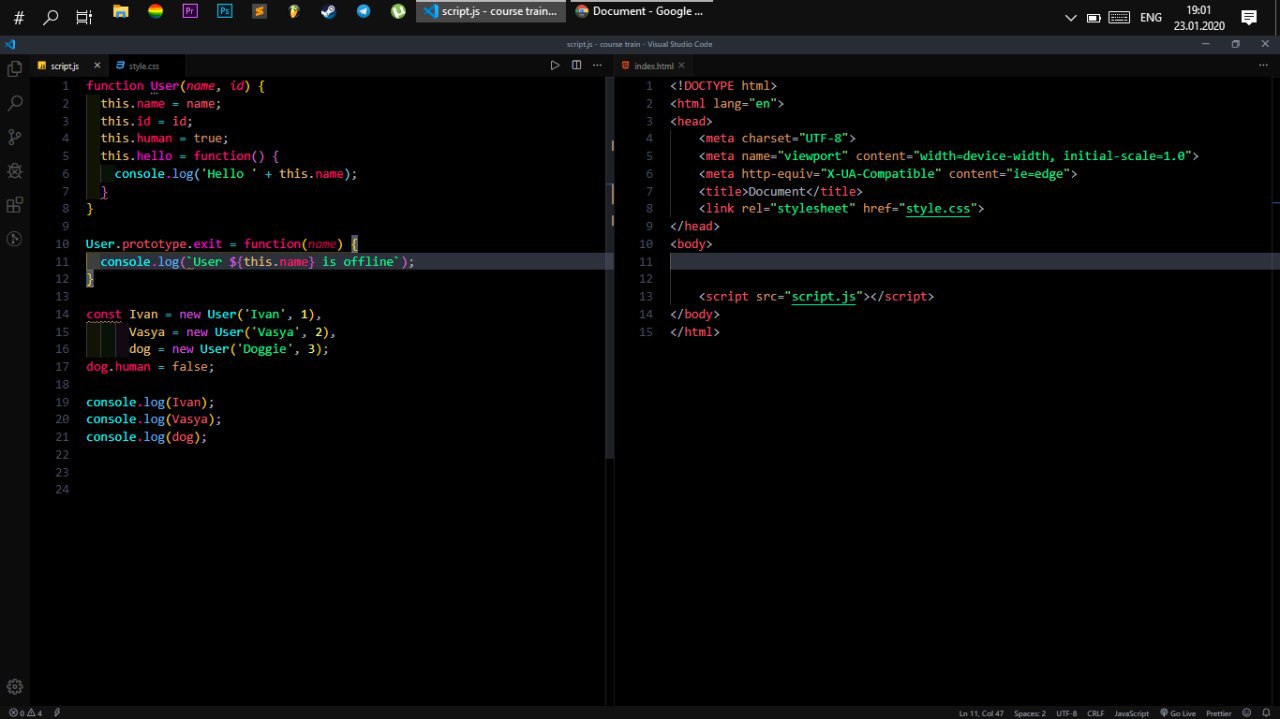Image resolution: width=1280 pixels, height=719 pixels.
Task: Switch to the style.css tab
Action: [143, 66]
